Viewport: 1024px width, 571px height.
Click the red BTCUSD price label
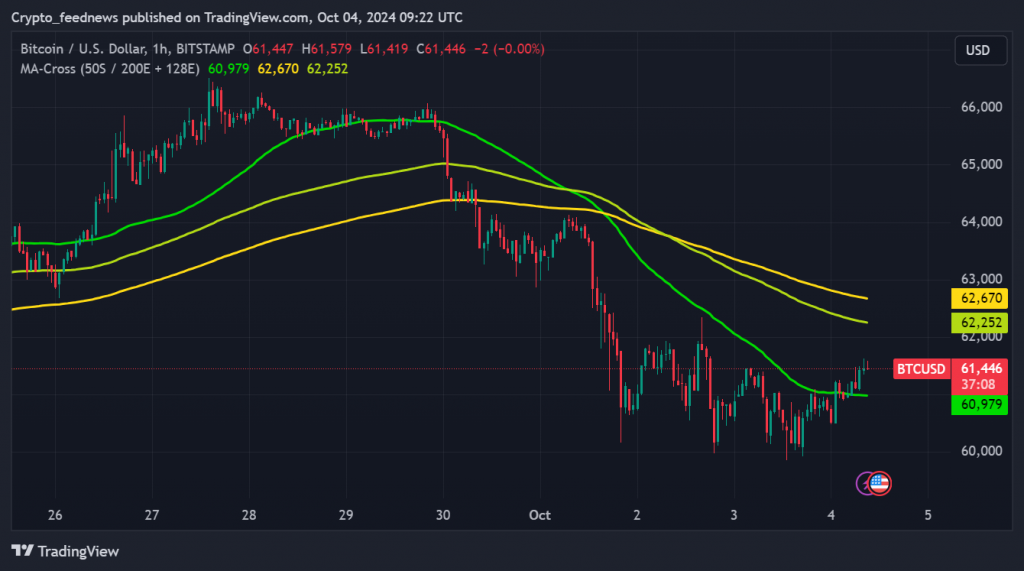coord(920,369)
